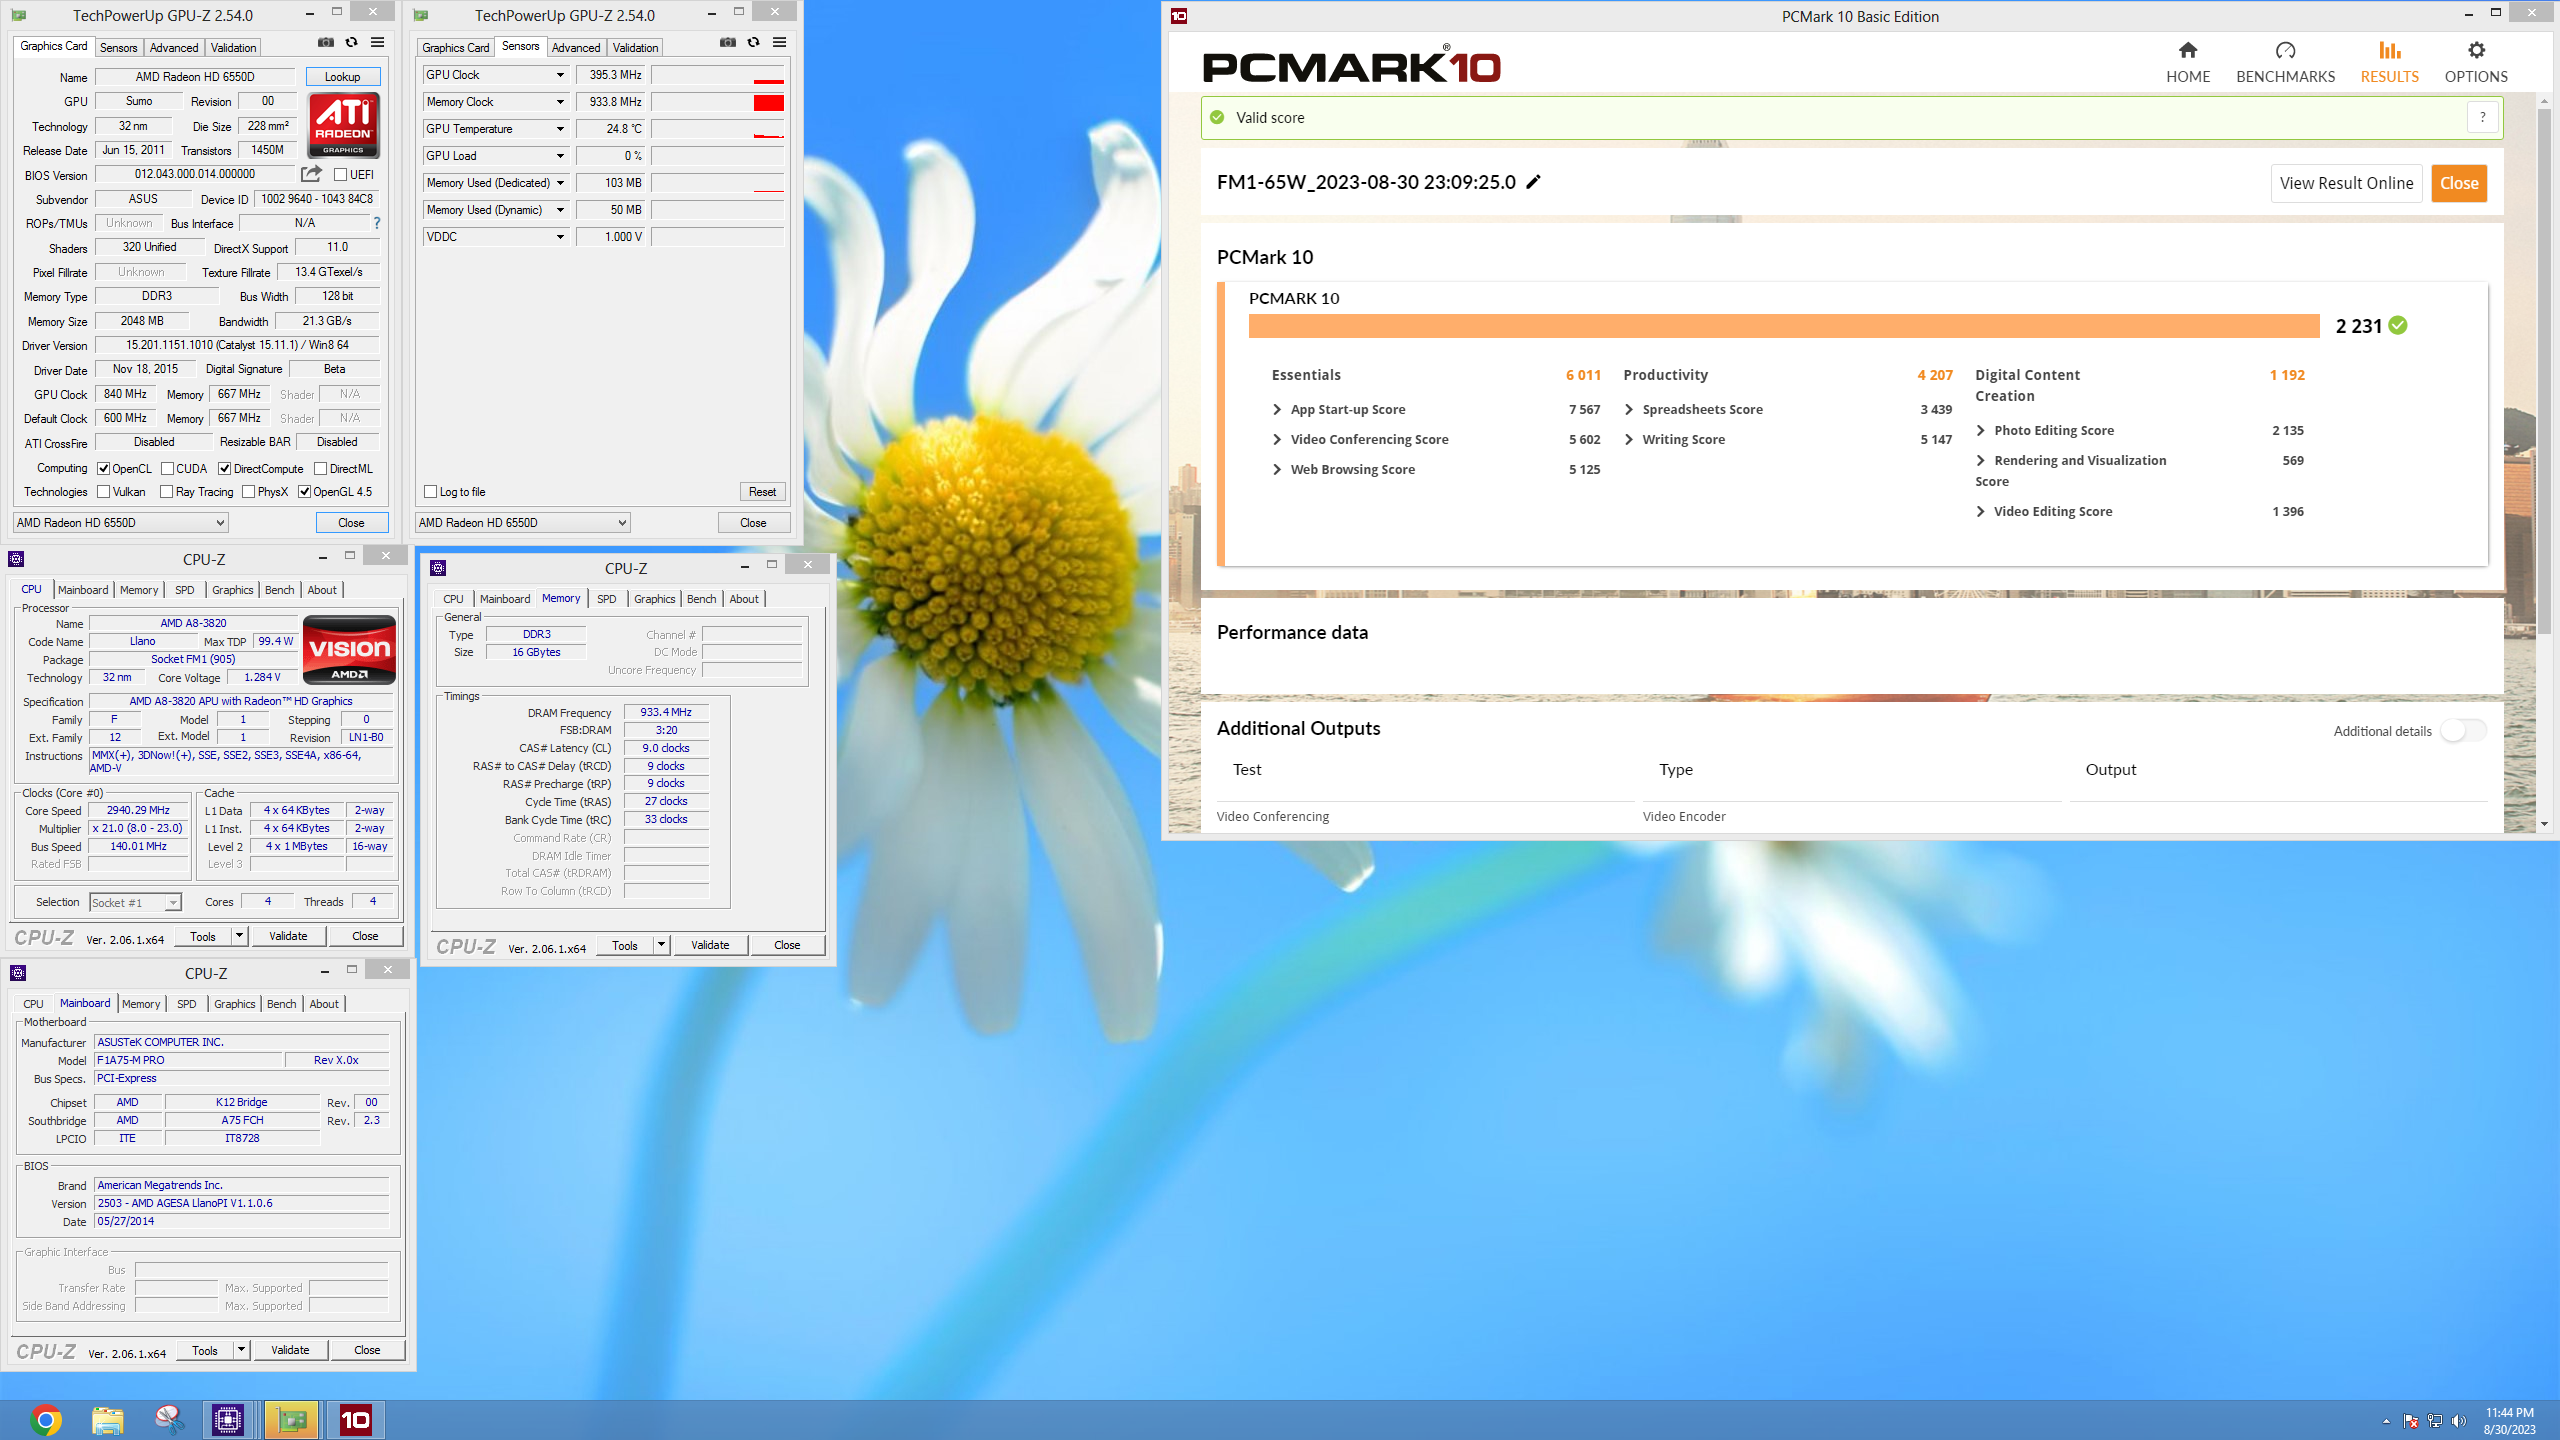Click the camera icon in GPU-Z Sensors window
Viewport: 2560px width, 1440px height.
pos(728,42)
